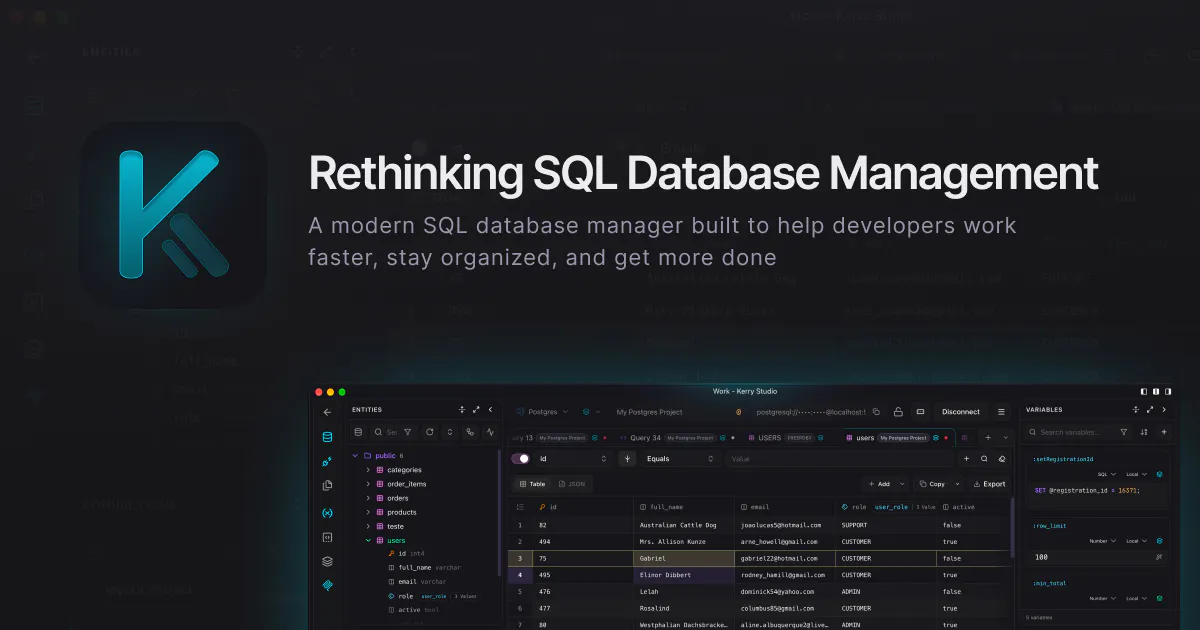Collapse the Entities panel with the left chevron
This screenshot has width=1200, height=630.
(x=490, y=409)
